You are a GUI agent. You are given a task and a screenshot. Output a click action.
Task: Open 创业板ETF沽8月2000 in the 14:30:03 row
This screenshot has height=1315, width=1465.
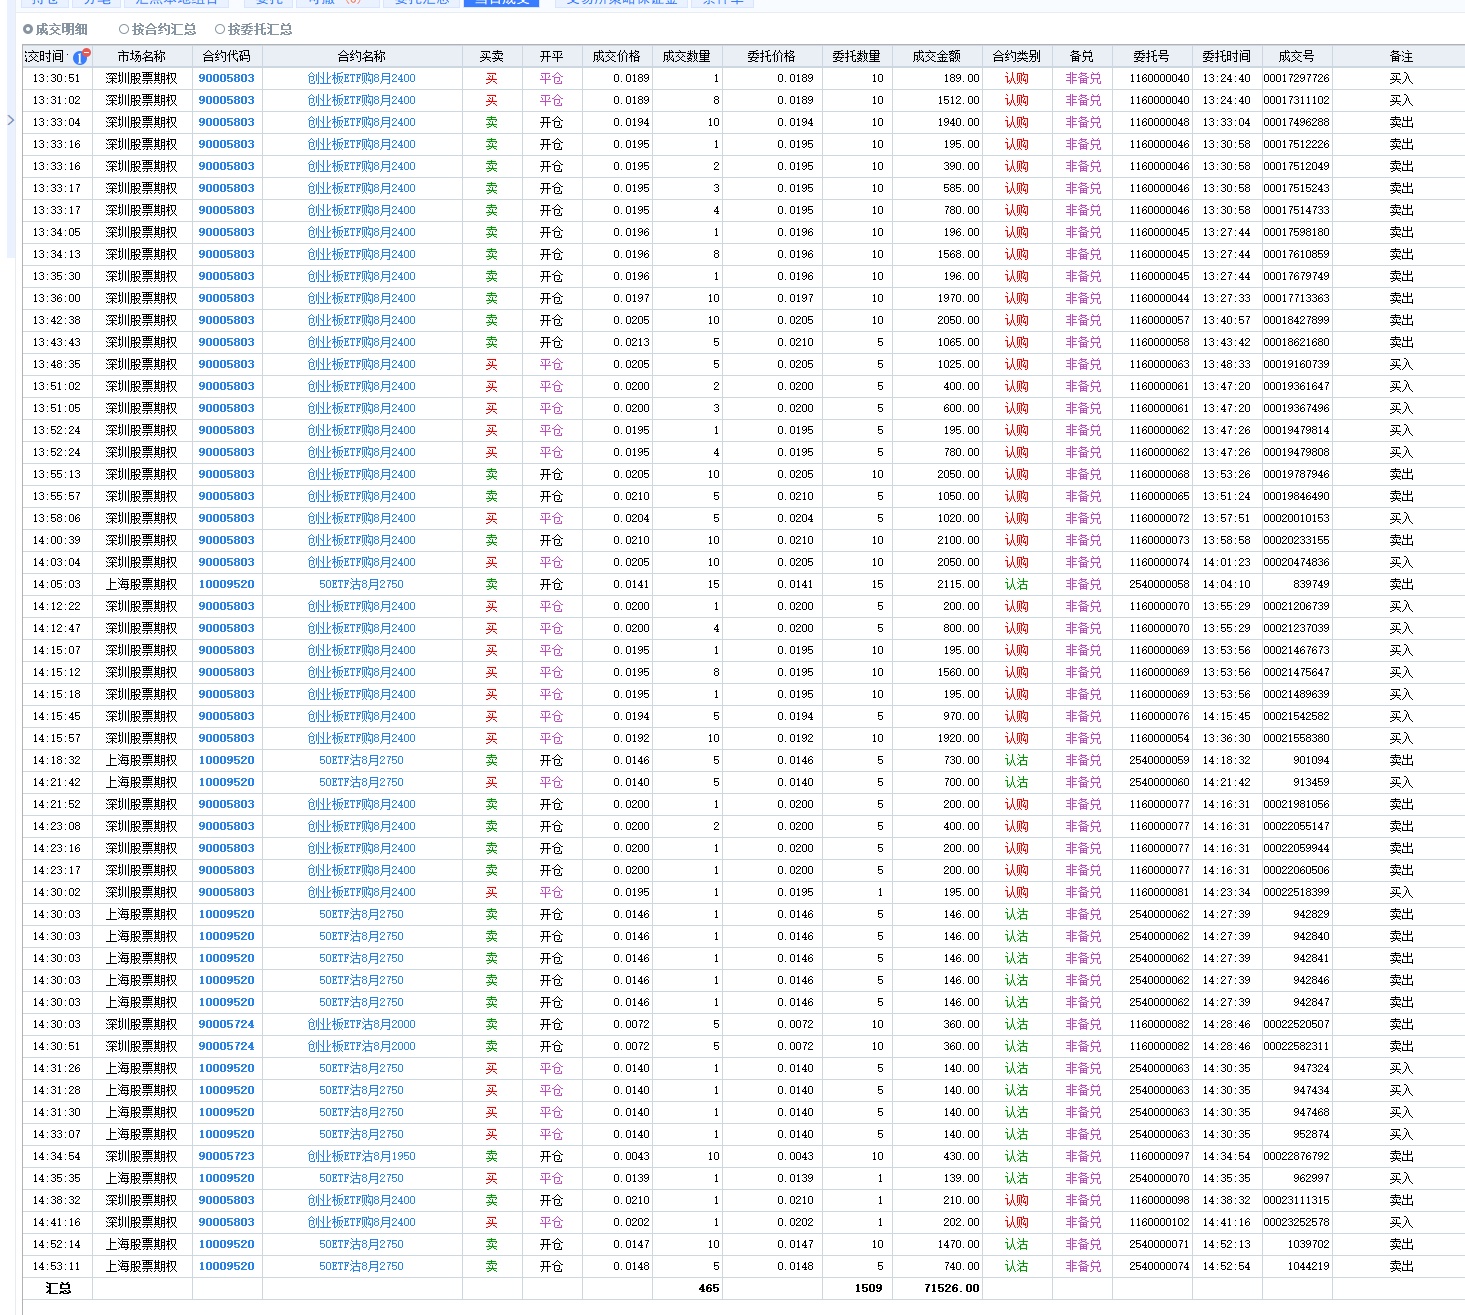pos(361,1024)
